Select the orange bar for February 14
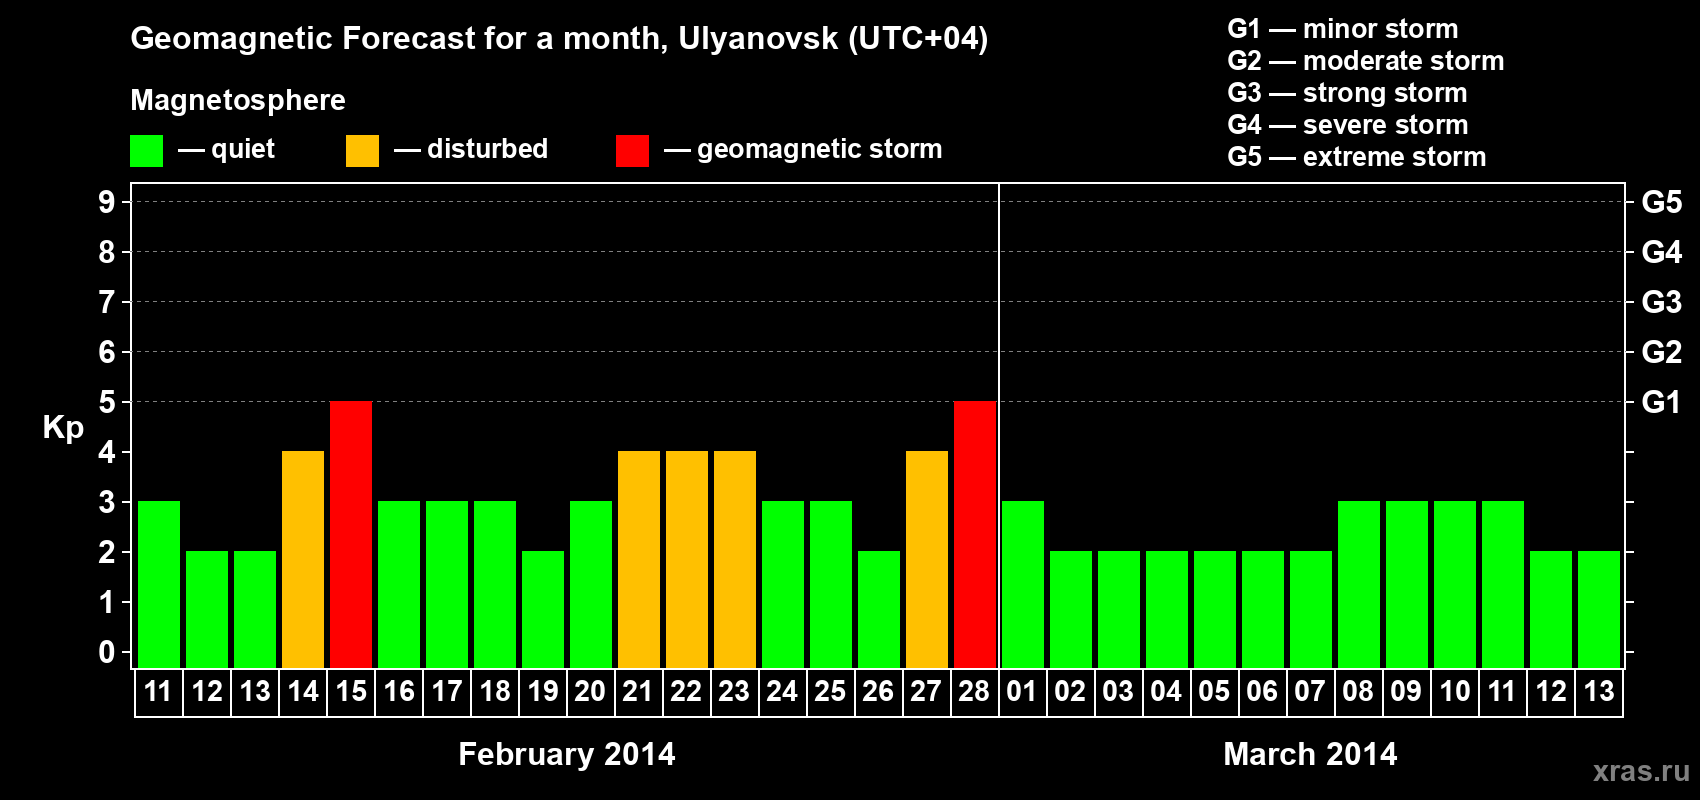The height and width of the screenshot is (800, 1700). [303, 559]
